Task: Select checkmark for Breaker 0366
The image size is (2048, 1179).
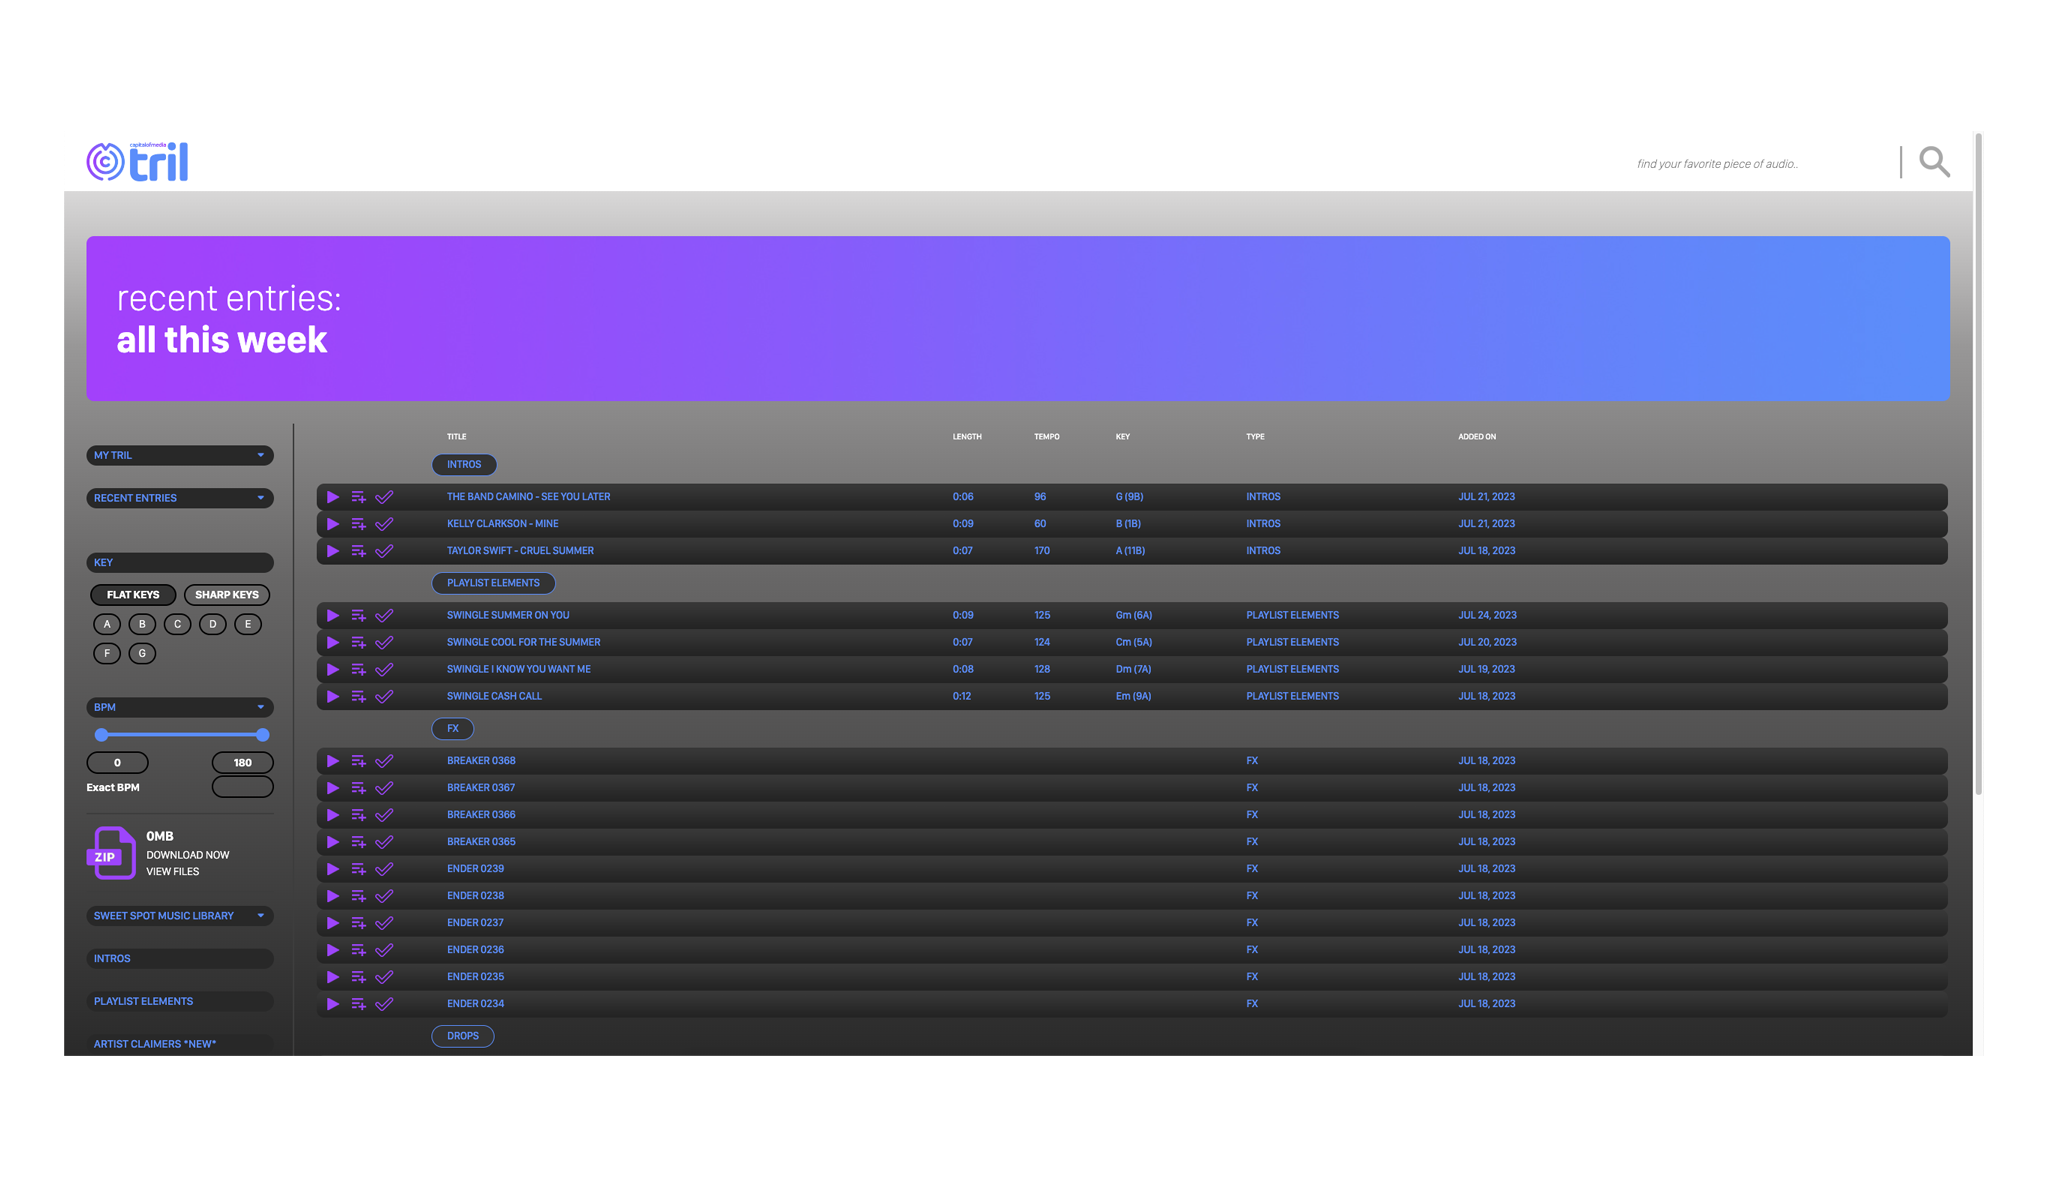Action: tap(384, 815)
